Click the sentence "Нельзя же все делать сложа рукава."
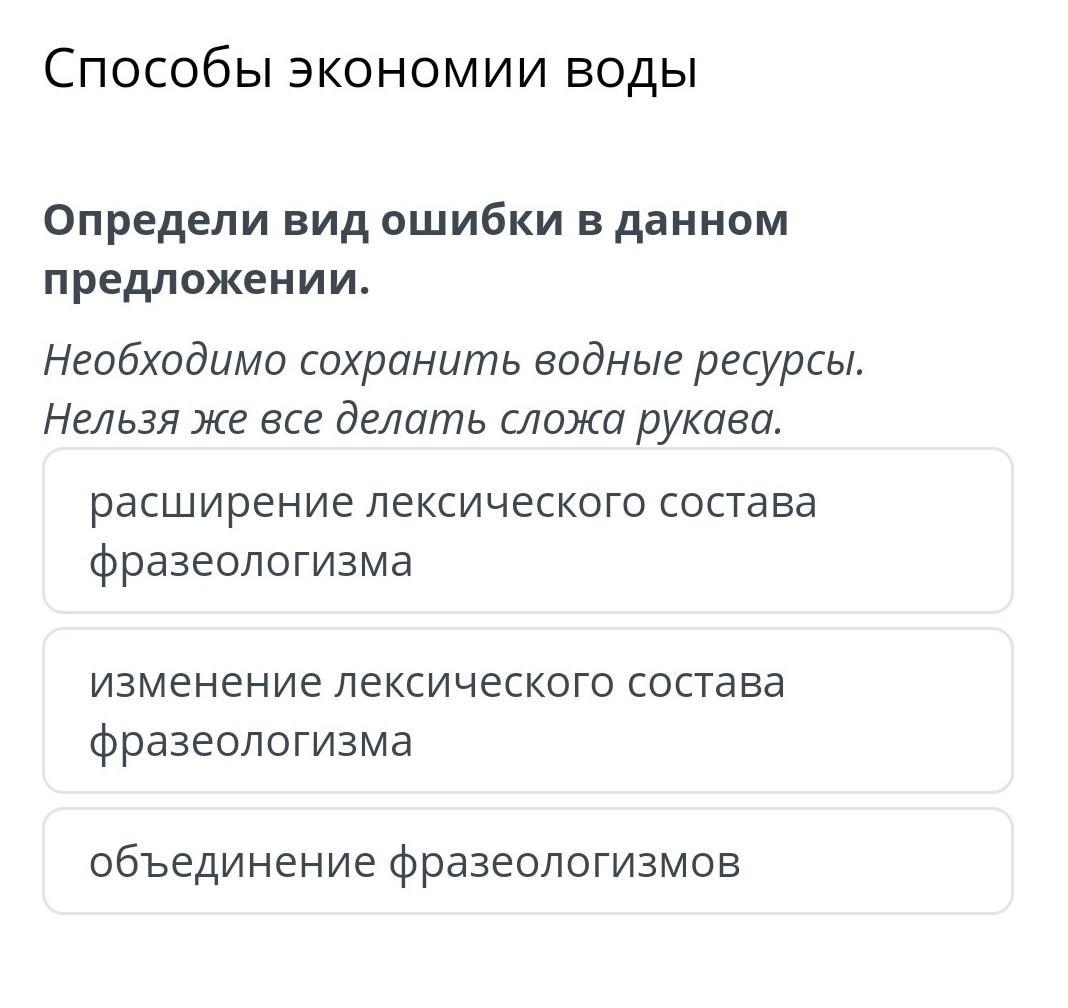Viewport: 1068px width, 1008px height. 412,420
